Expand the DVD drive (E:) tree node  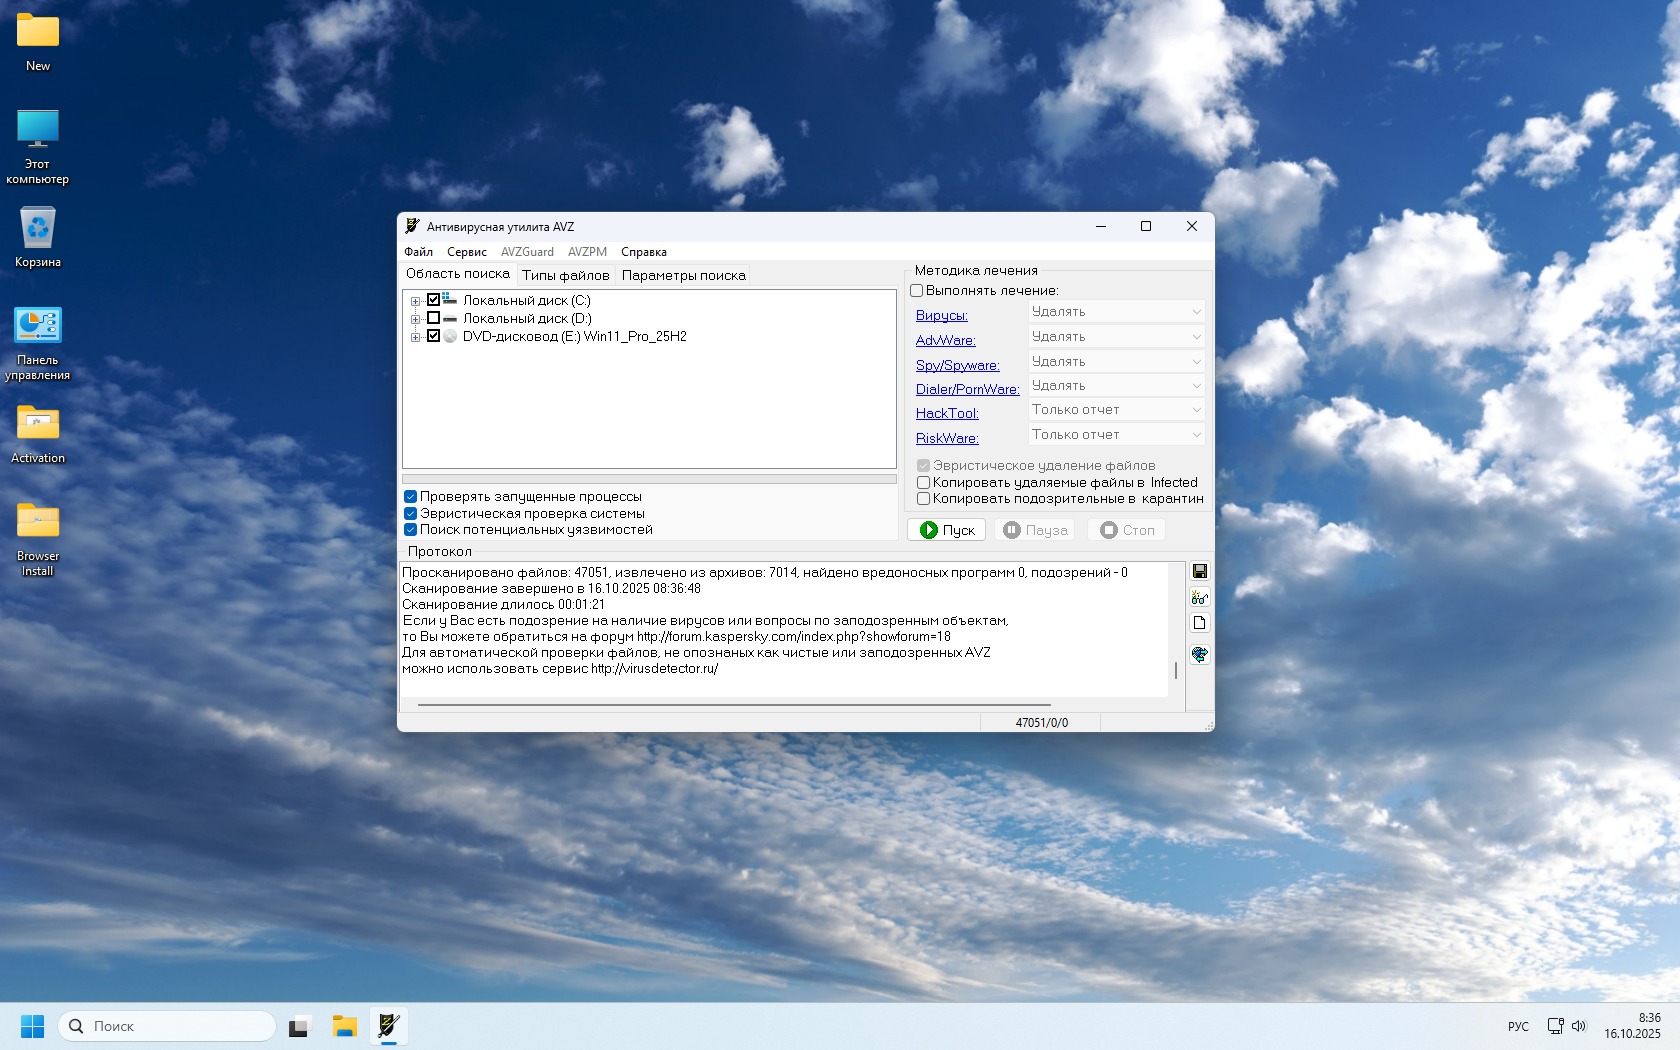click(x=415, y=337)
